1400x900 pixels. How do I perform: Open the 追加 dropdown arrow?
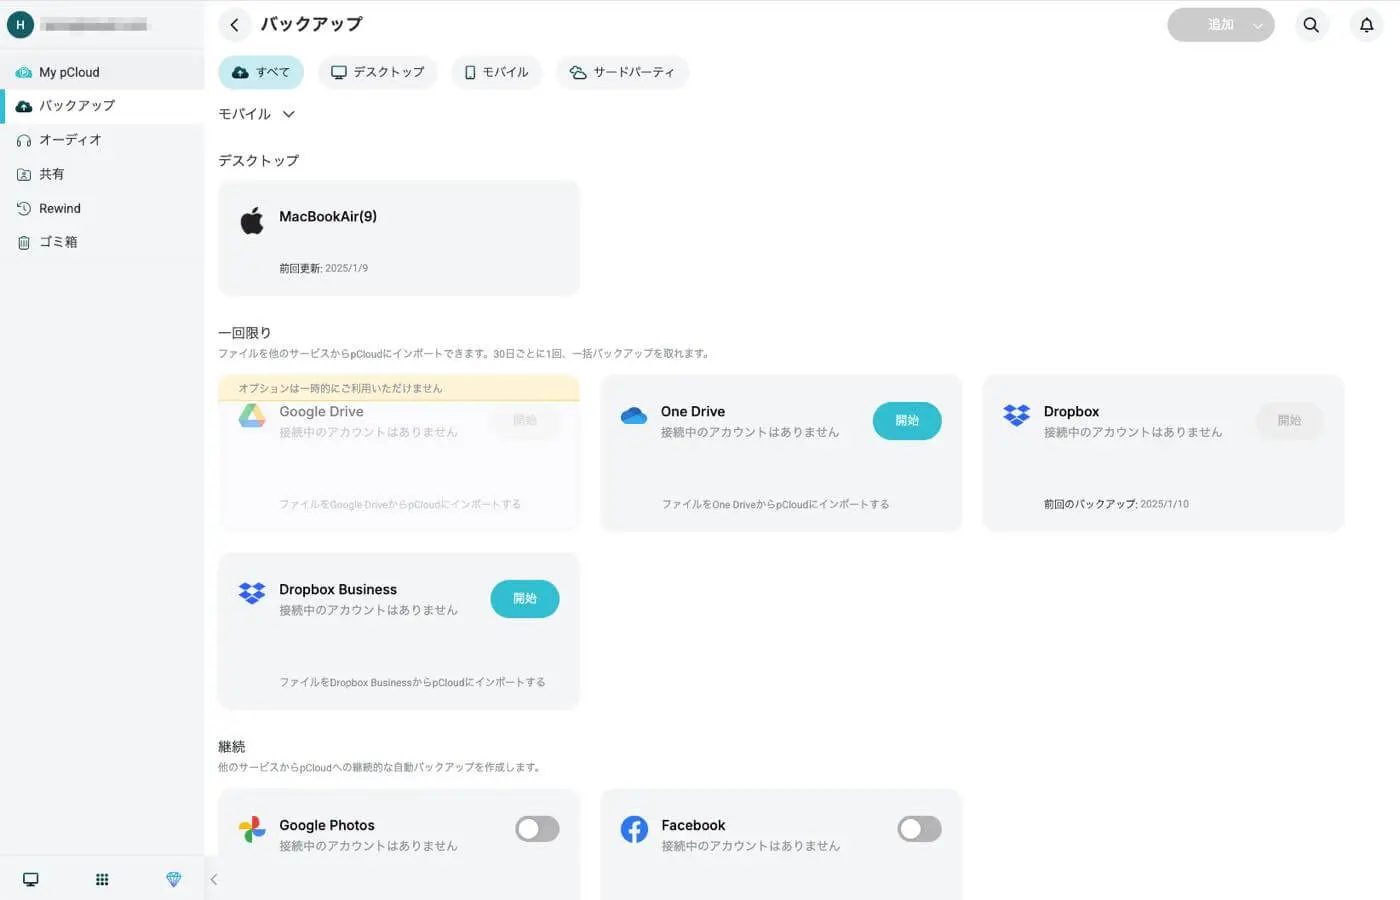[x=1258, y=25]
